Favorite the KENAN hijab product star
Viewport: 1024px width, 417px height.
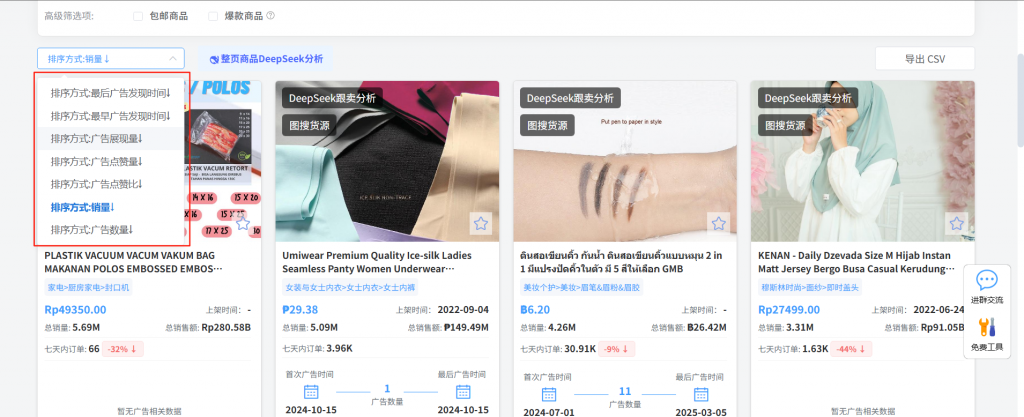click(x=956, y=224)
